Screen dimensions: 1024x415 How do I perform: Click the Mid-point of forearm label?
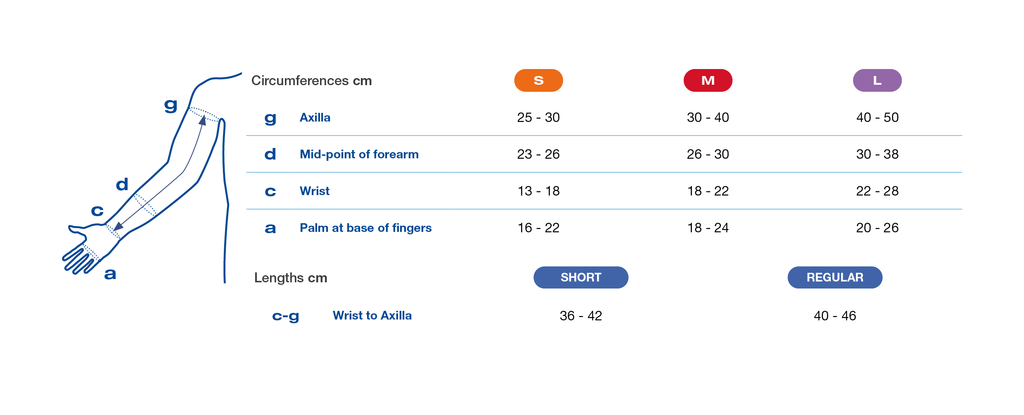(x=359, y=155)
